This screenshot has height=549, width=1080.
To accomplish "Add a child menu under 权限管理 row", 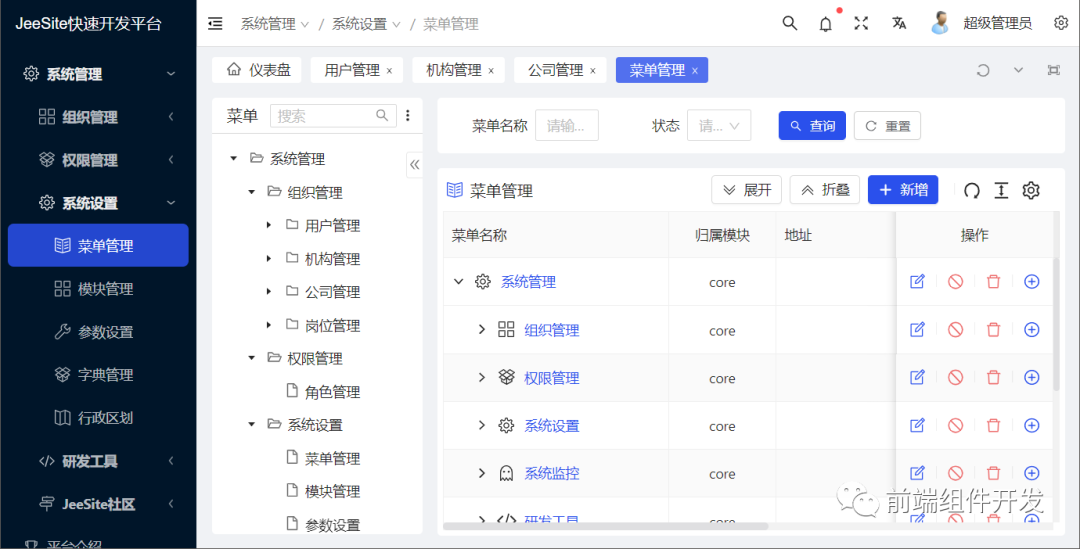I will click(1031, 377).
